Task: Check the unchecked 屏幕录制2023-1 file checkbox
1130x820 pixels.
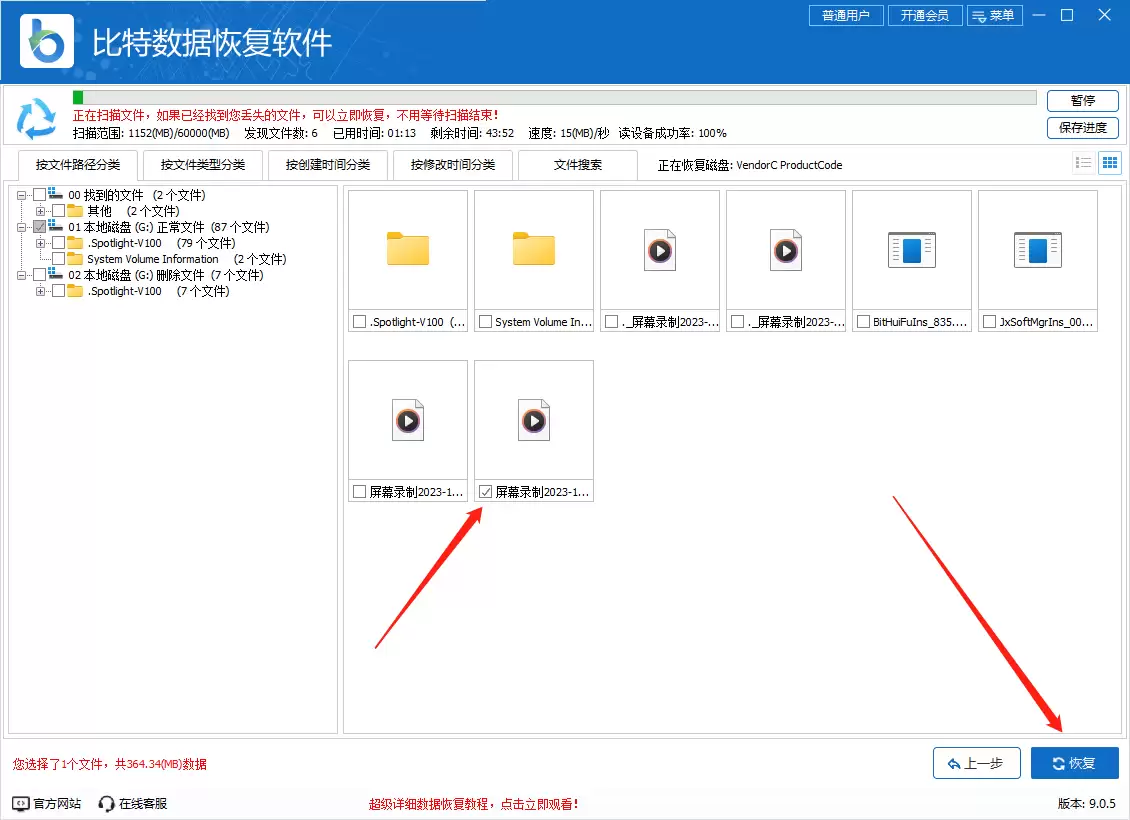Action: click(360, 492)
